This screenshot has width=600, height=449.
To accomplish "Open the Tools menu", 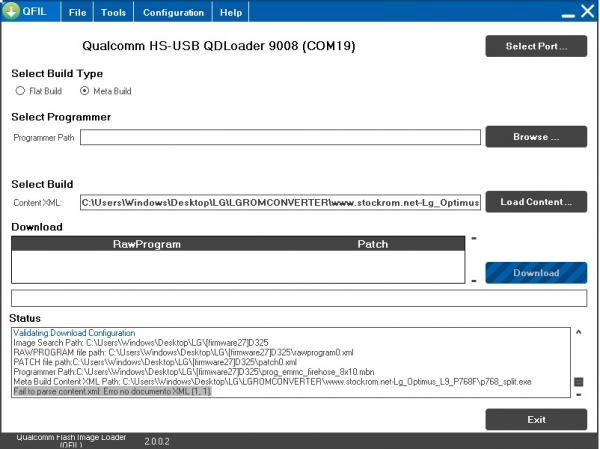I will (x=113, y=12).
